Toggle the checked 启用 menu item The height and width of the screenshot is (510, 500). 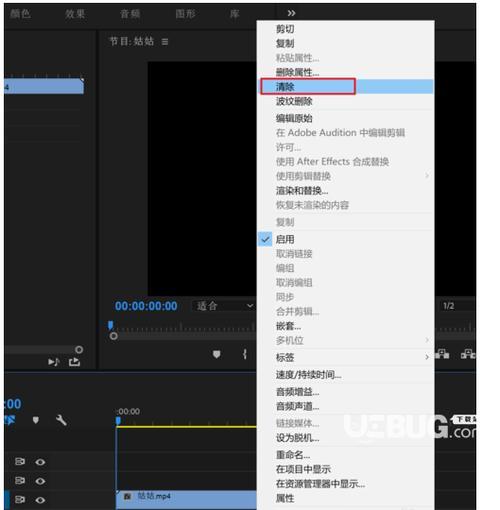tap(346, 239)
